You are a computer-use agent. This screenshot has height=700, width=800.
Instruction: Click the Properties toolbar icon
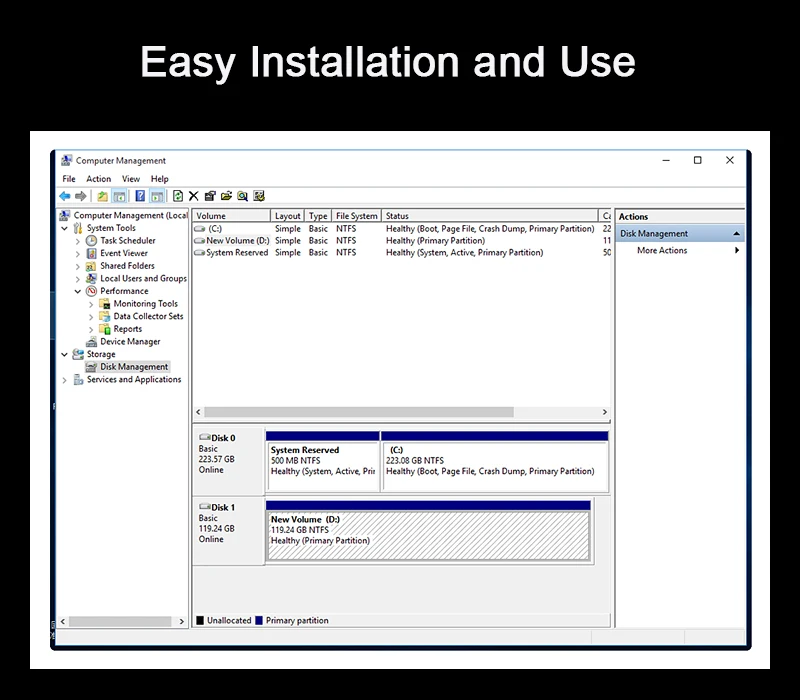[x=210, y=196]
